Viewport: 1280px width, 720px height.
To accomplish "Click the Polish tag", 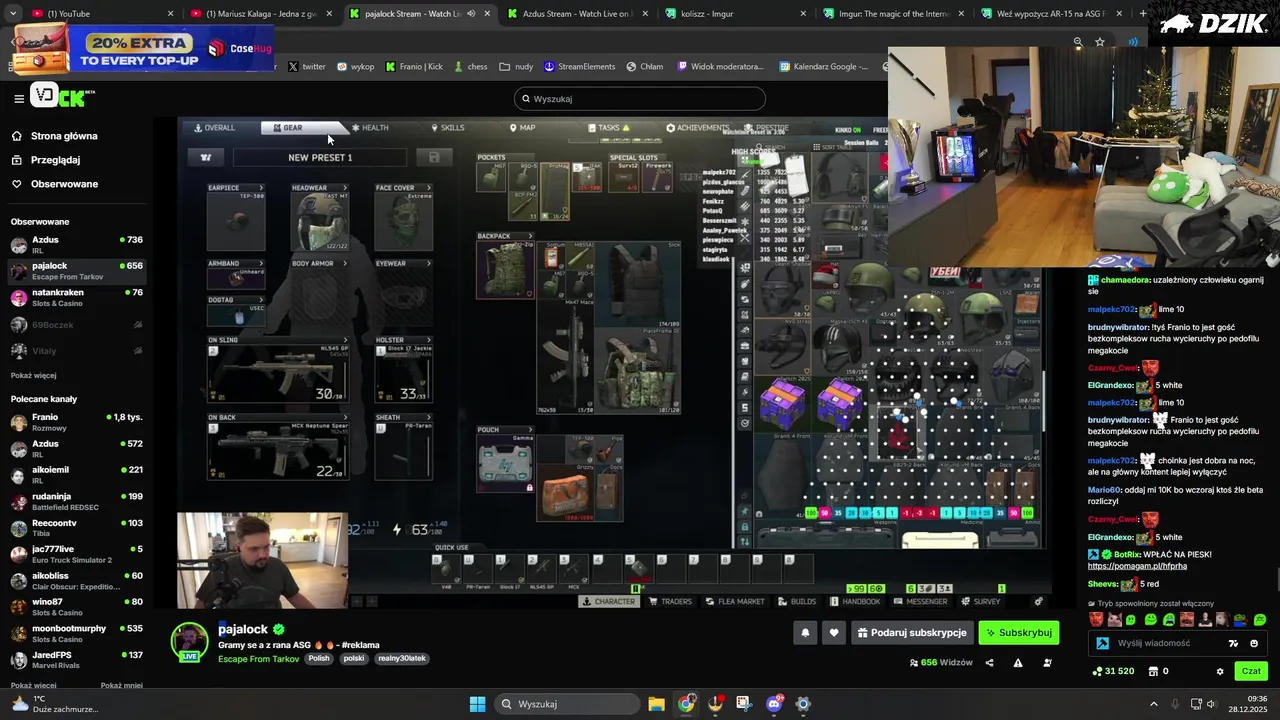I will 318,658.
